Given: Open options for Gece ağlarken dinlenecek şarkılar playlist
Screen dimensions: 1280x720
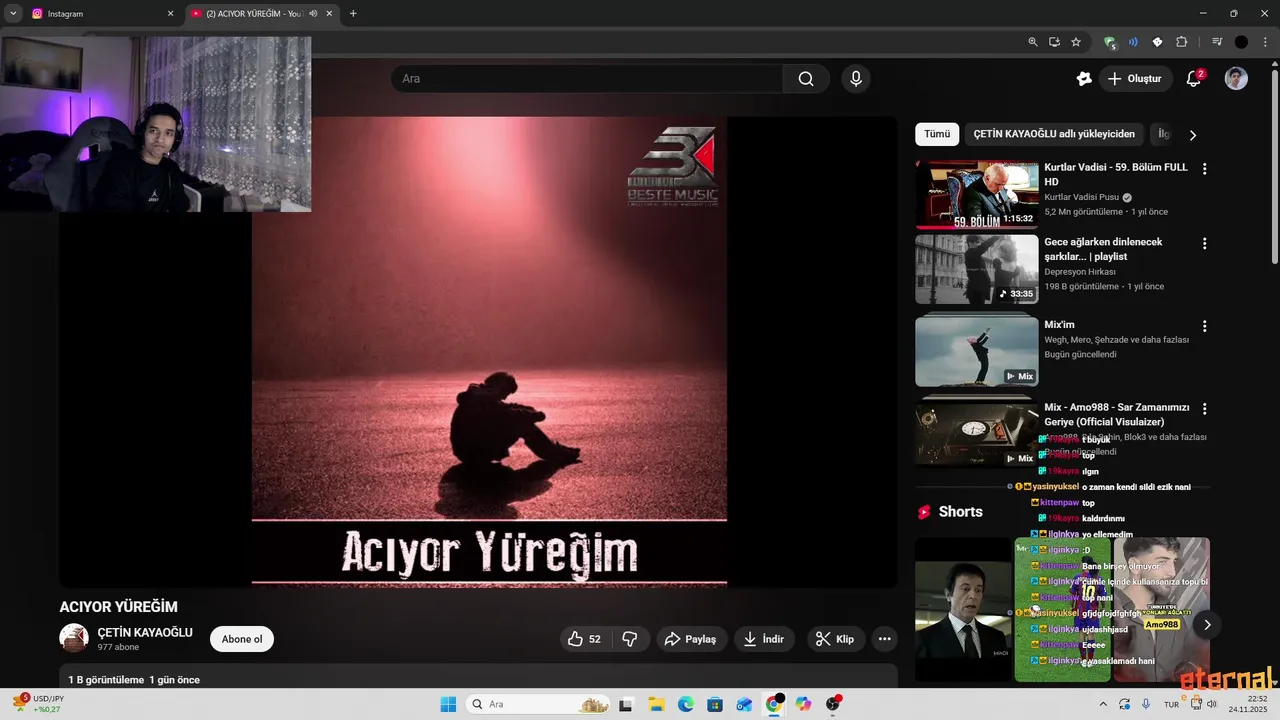Looking at the screenshot, I should [1204, 244].
